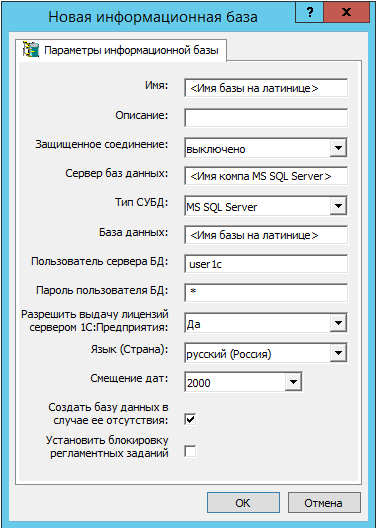Toggle Создать базу данных в случае отсутствия checkbox
The image size is (377, 528).
(191, 420)
